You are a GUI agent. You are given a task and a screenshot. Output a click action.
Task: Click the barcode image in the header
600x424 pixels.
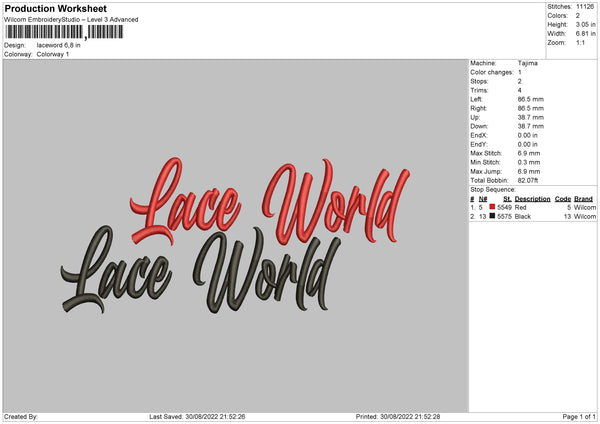pos(64,32)
